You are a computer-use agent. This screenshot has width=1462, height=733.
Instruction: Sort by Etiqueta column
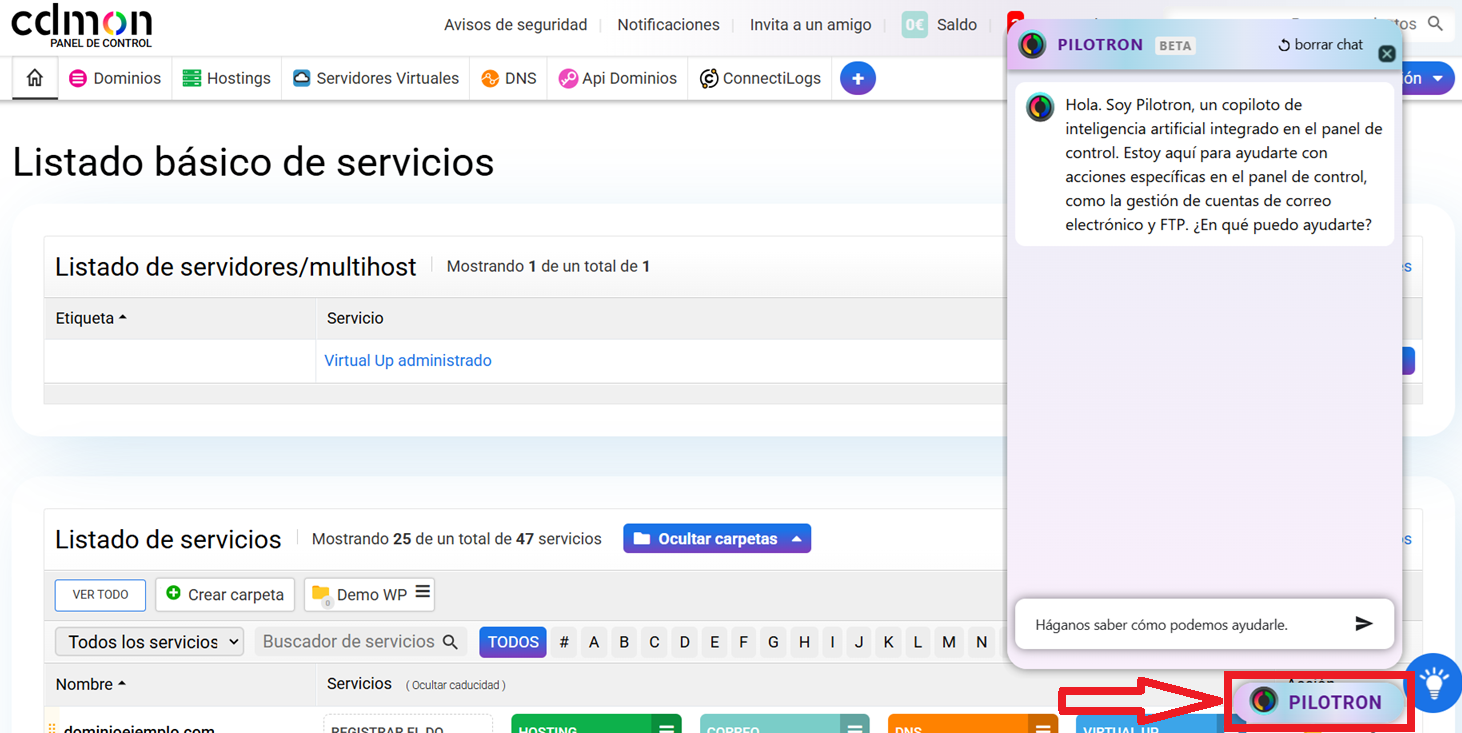coord(91,318)
